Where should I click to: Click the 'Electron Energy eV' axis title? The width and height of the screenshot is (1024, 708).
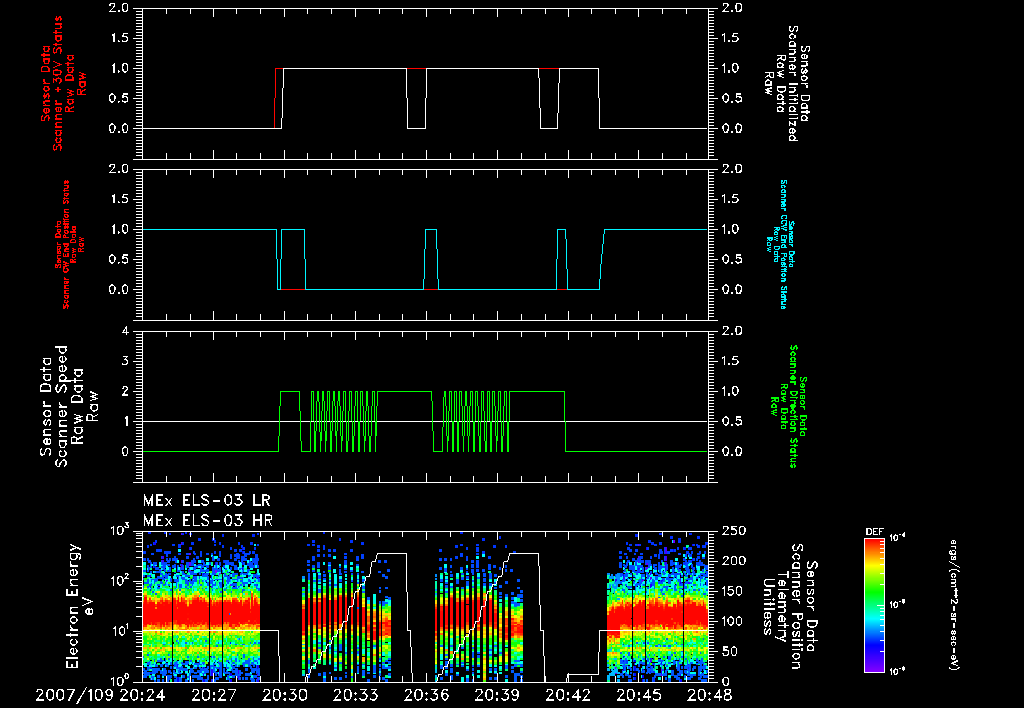coord(81,606)
